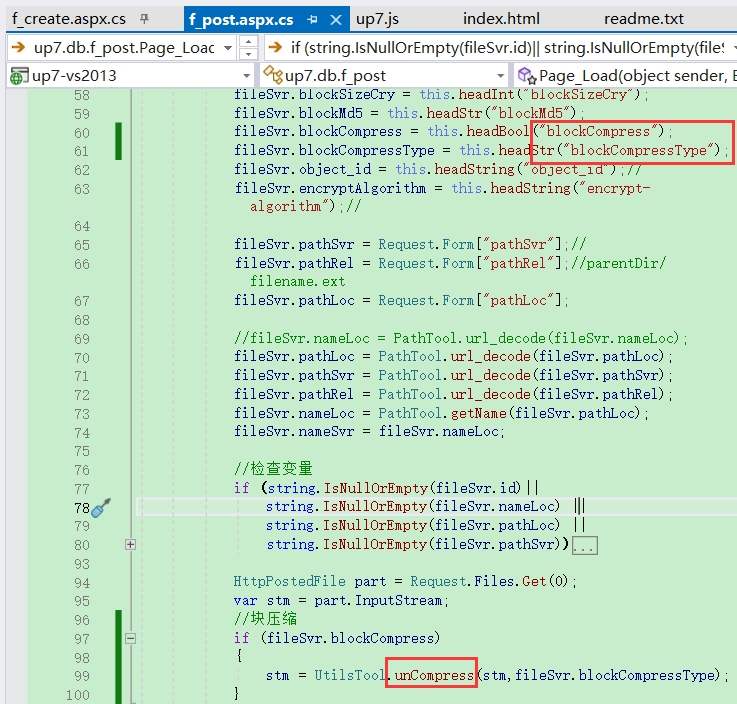737x704 pixels.
Task: Expand the collapsed ... code box
Action: pos(585,546)
